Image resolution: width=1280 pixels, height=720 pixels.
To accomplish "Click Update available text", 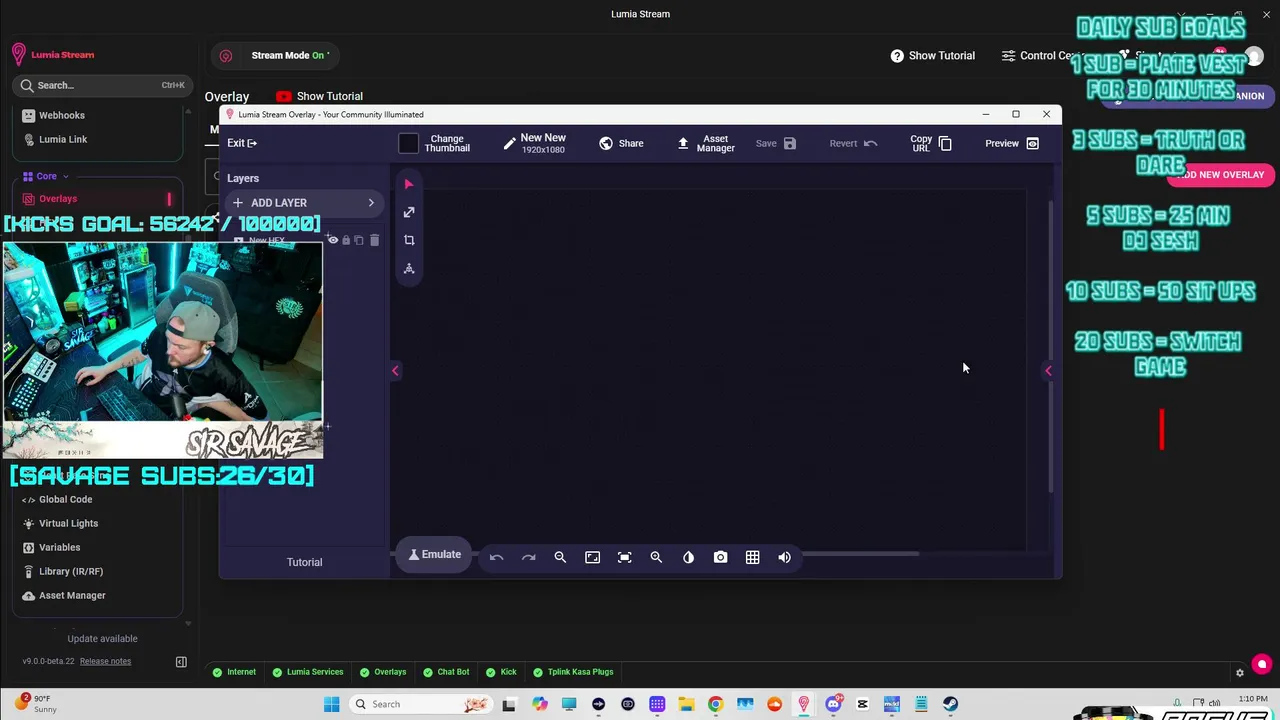I will tap(102, 639).
